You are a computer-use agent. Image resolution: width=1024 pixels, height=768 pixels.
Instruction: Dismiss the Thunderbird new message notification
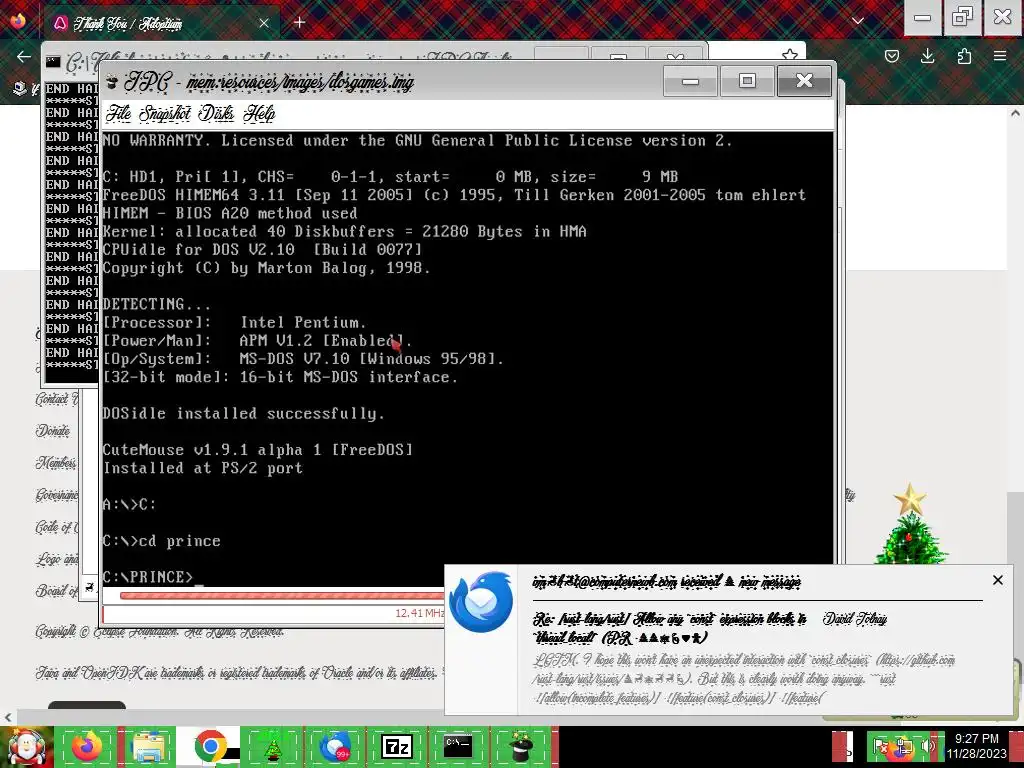pos(997,580)
